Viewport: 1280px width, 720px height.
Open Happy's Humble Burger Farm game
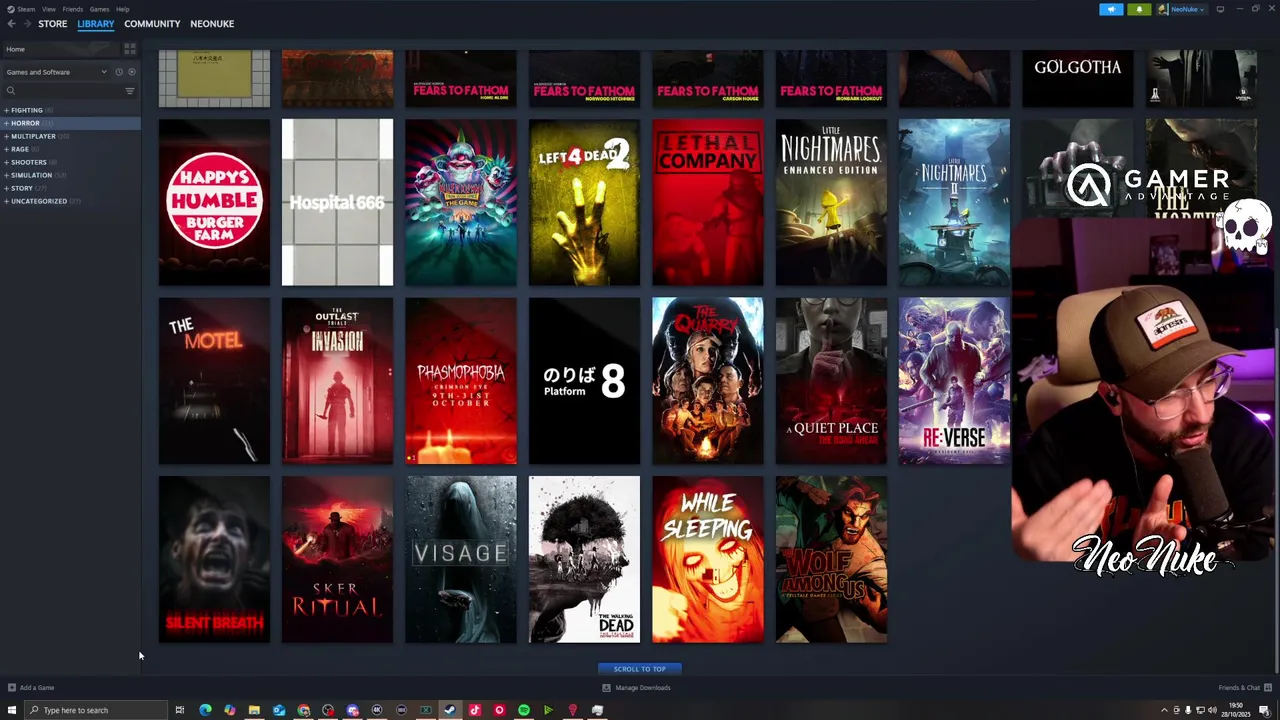[x=214, y=202]
